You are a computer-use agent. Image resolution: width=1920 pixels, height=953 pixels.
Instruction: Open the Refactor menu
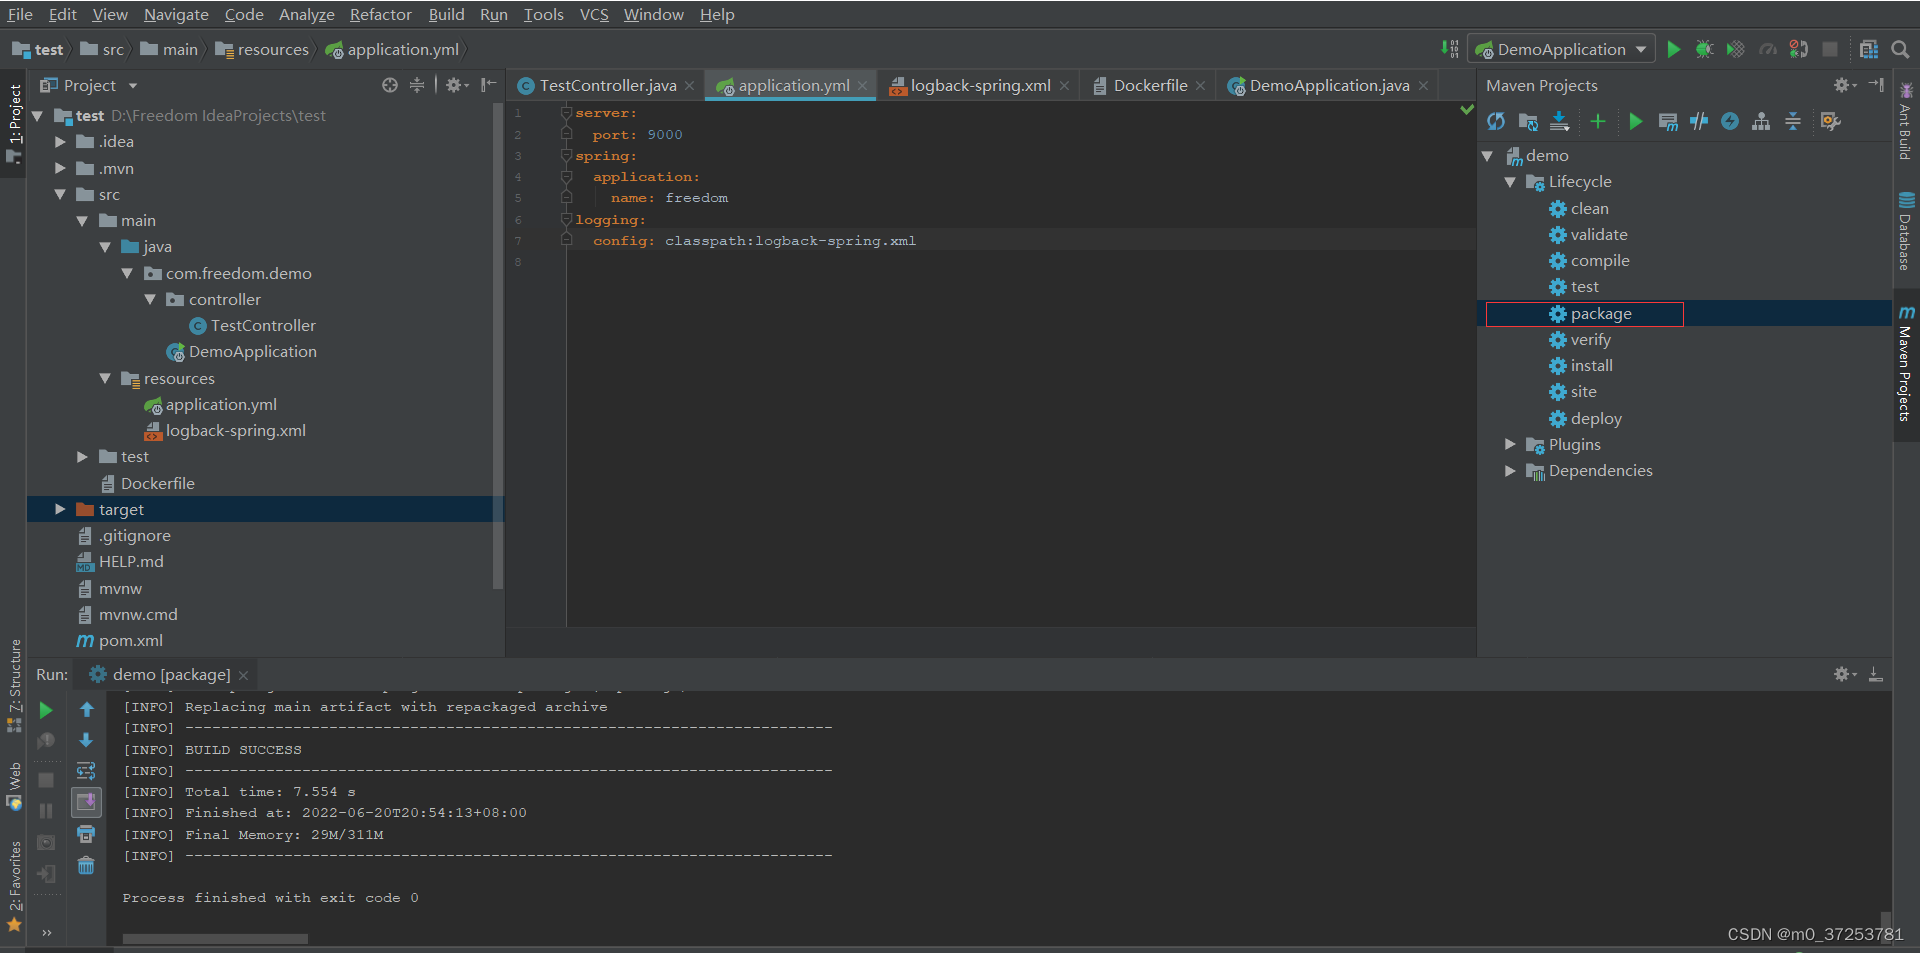[x=380, y=14]
